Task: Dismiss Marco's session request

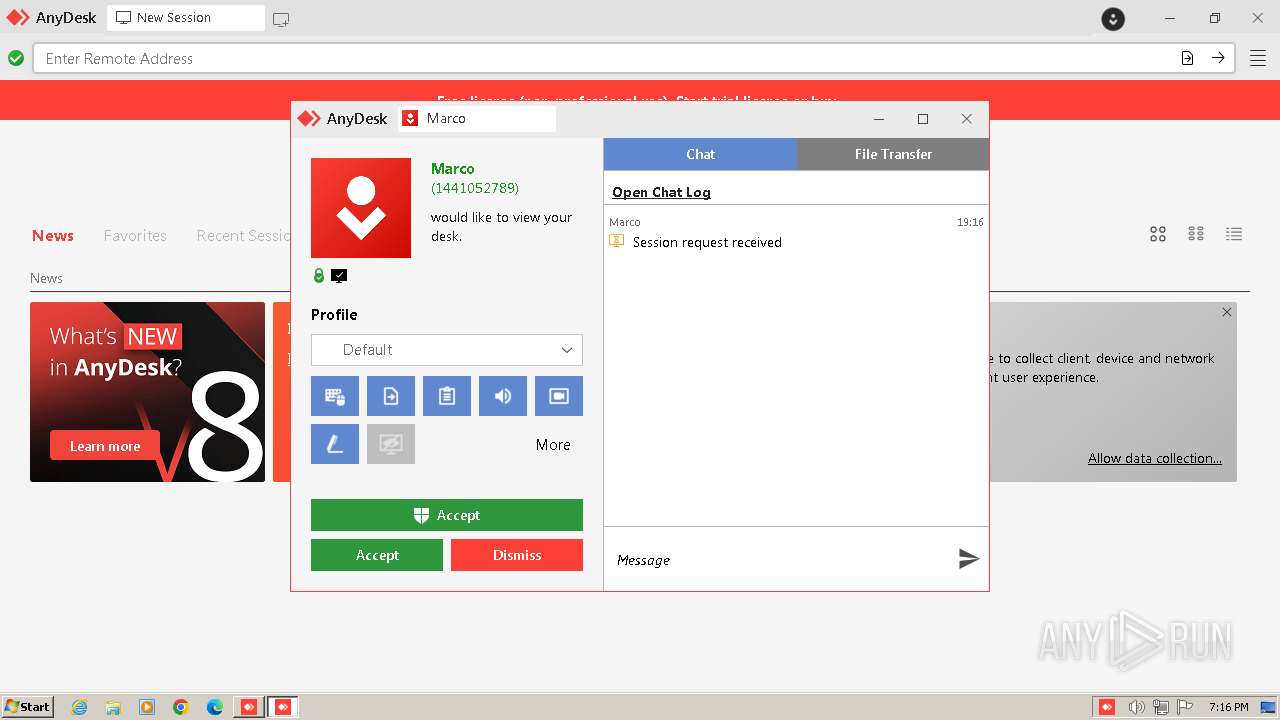Action: click(517, 555)
